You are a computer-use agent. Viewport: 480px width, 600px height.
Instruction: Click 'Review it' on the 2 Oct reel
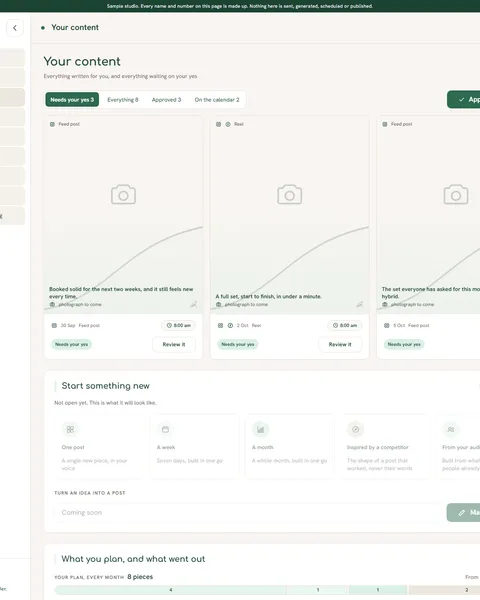tap(340, 344)
